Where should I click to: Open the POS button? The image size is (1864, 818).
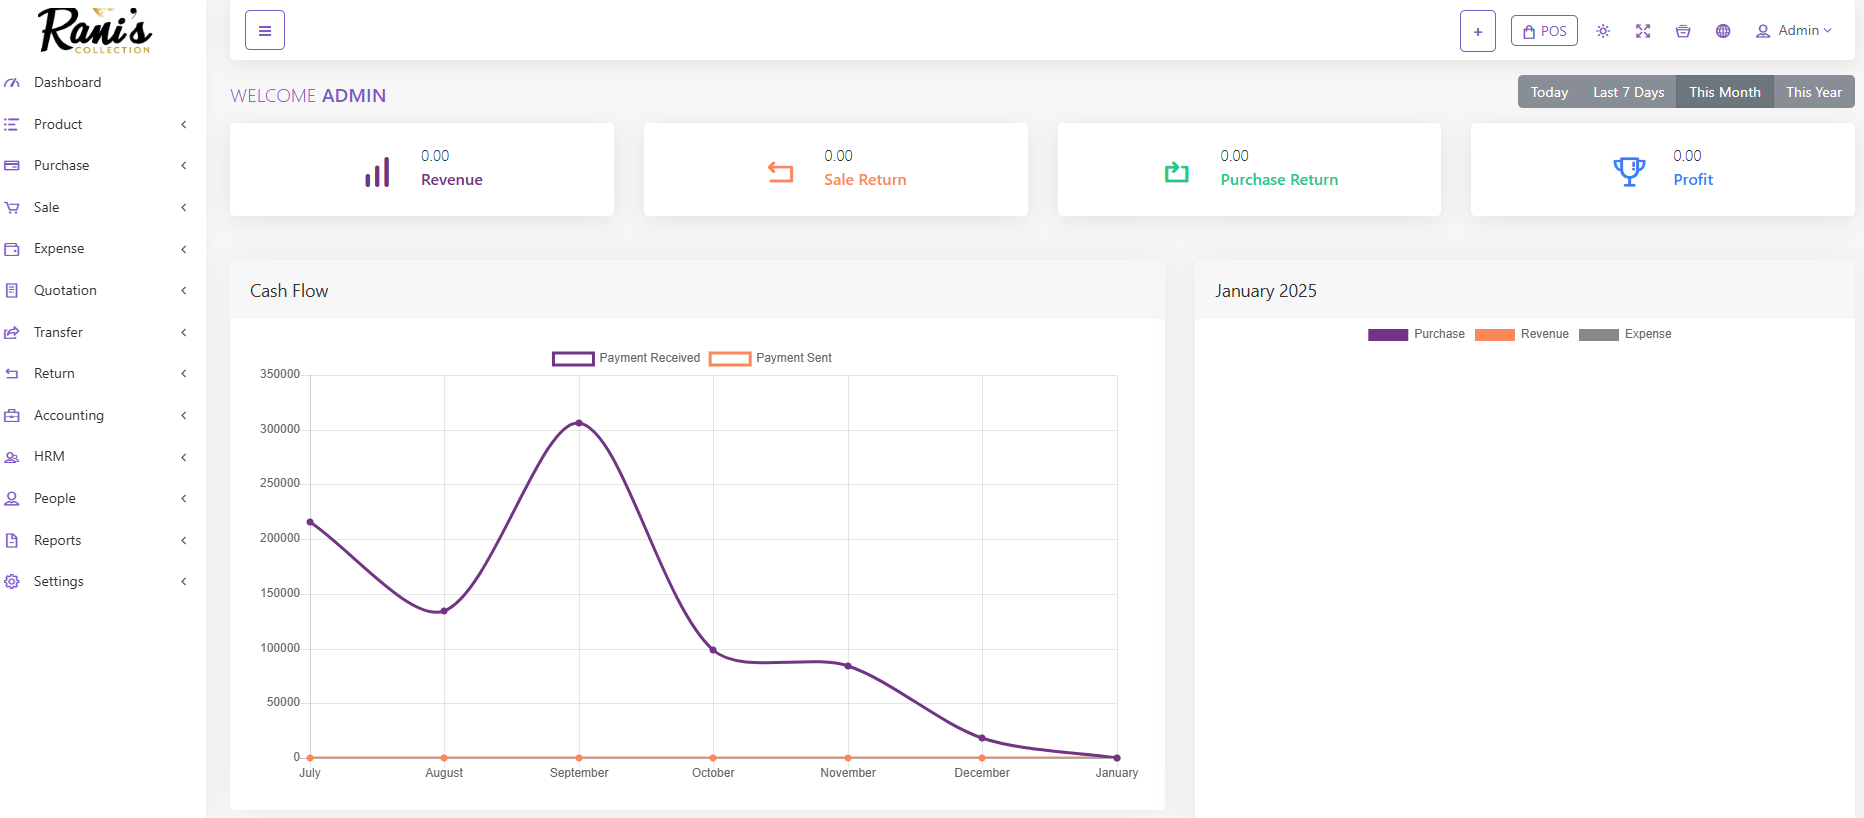(1544, 31)
